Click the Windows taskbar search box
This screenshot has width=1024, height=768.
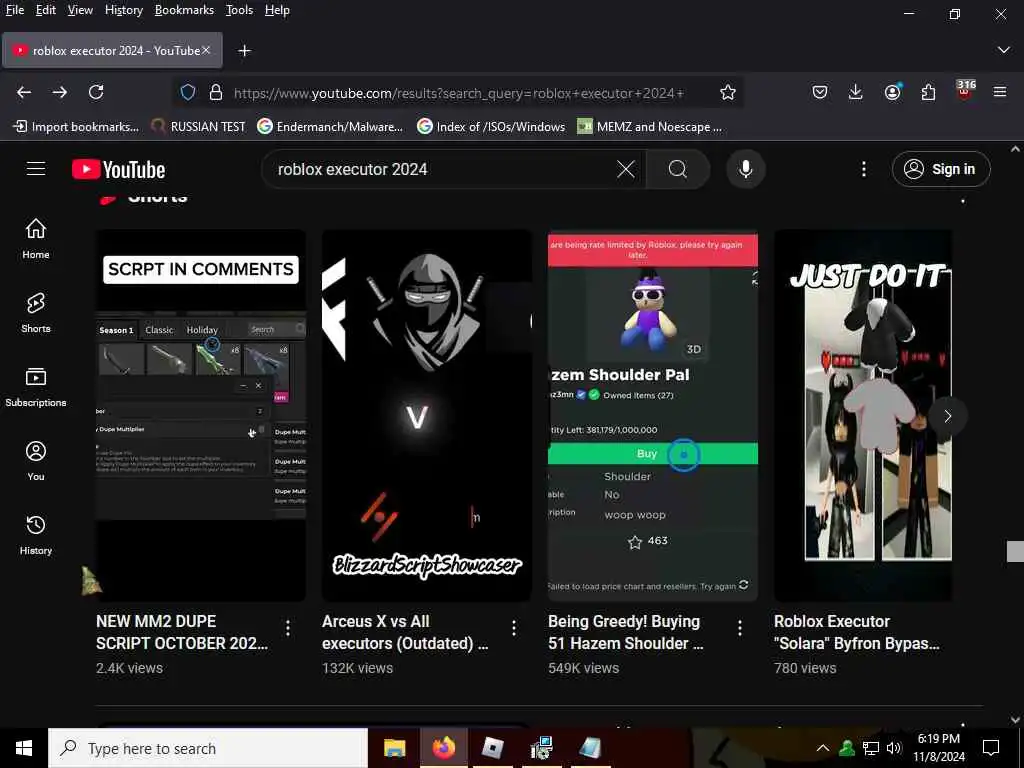(208, 748)
